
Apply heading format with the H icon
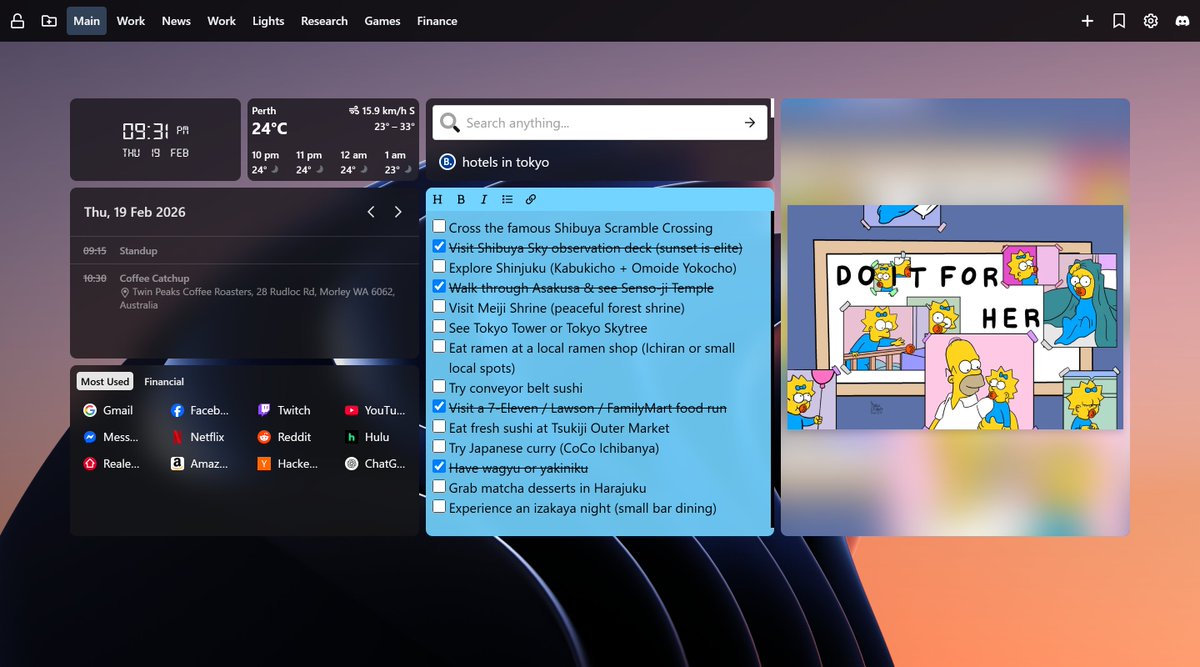click(x=437, y=200)
